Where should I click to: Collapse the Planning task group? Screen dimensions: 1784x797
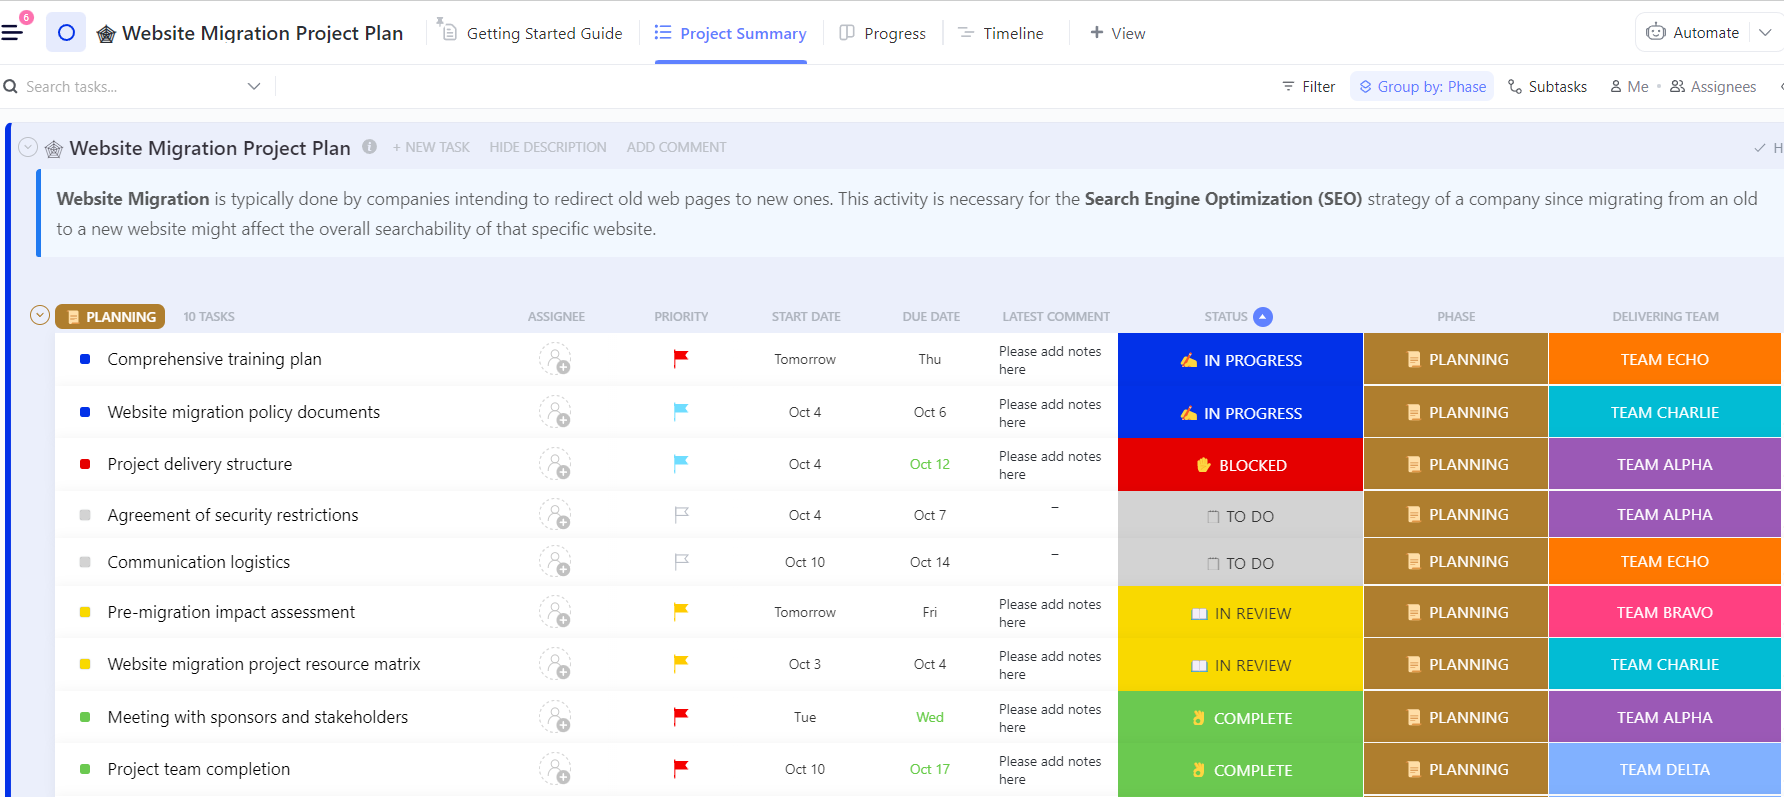[x=40, y=316]
